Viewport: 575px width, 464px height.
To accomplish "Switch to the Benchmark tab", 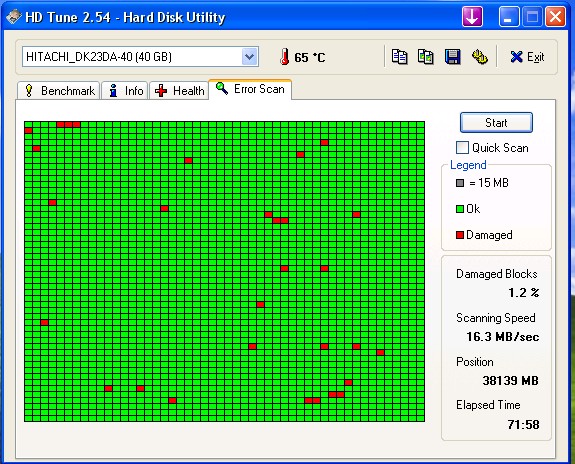I will 59,91.
